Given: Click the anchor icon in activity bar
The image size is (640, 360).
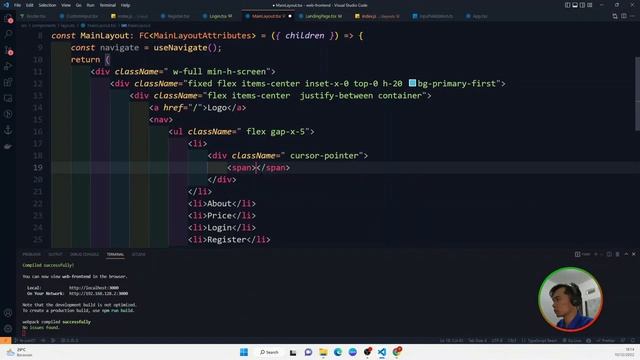Looking at the screenshot, I should 8,130.
